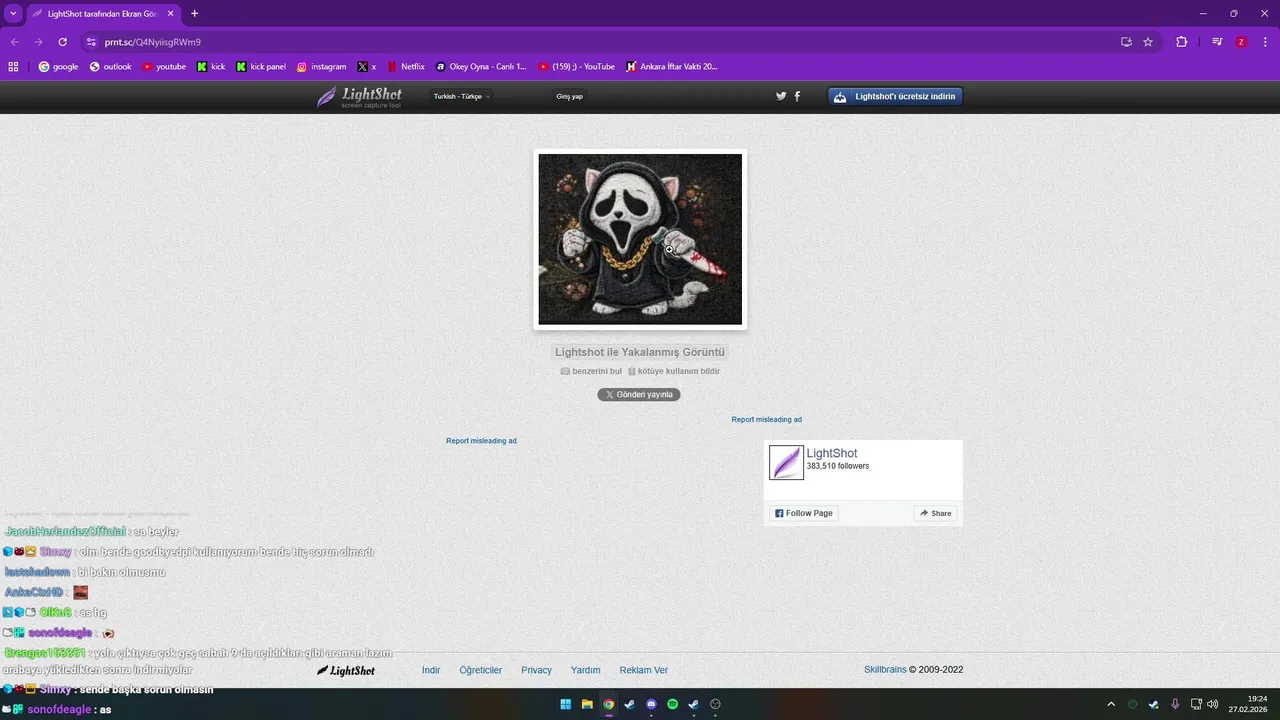
Task: Open the Chrome extensions menu
Action: pos(1181,42)
